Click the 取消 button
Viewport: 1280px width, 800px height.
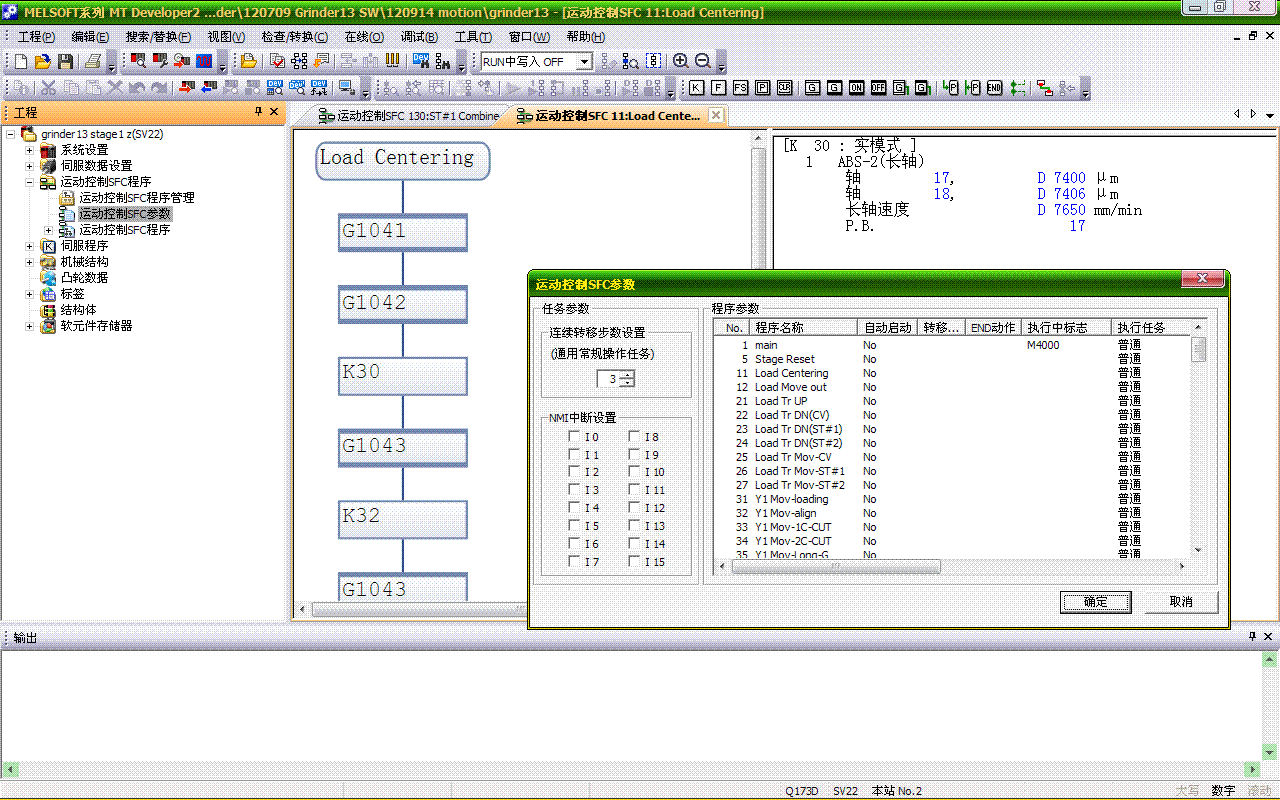click(1181, 602)
